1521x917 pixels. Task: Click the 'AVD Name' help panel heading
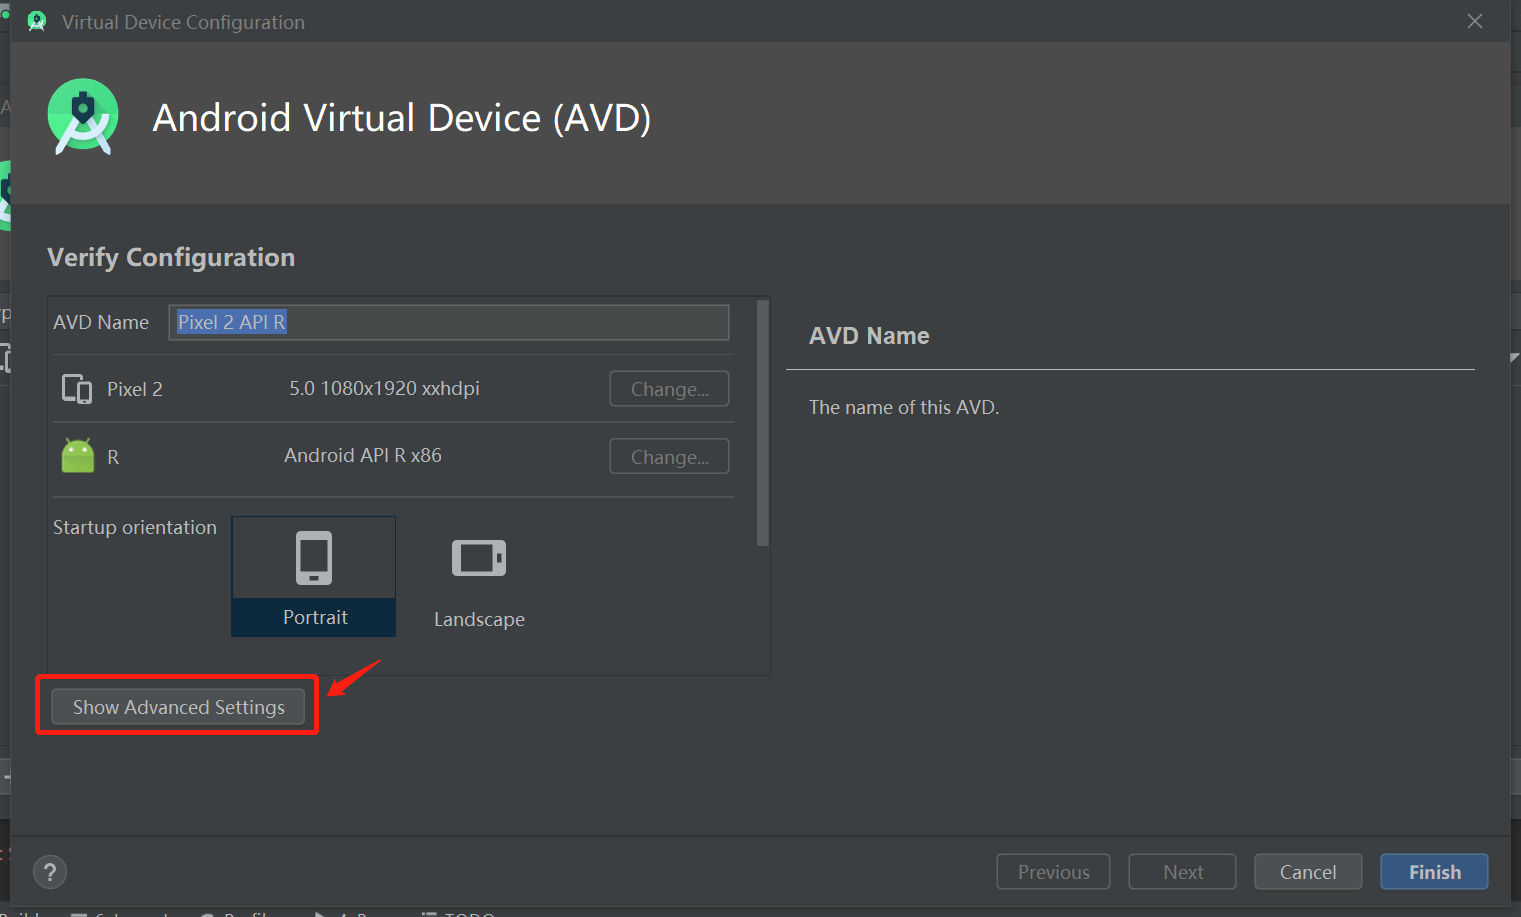(x=869, y=336)
